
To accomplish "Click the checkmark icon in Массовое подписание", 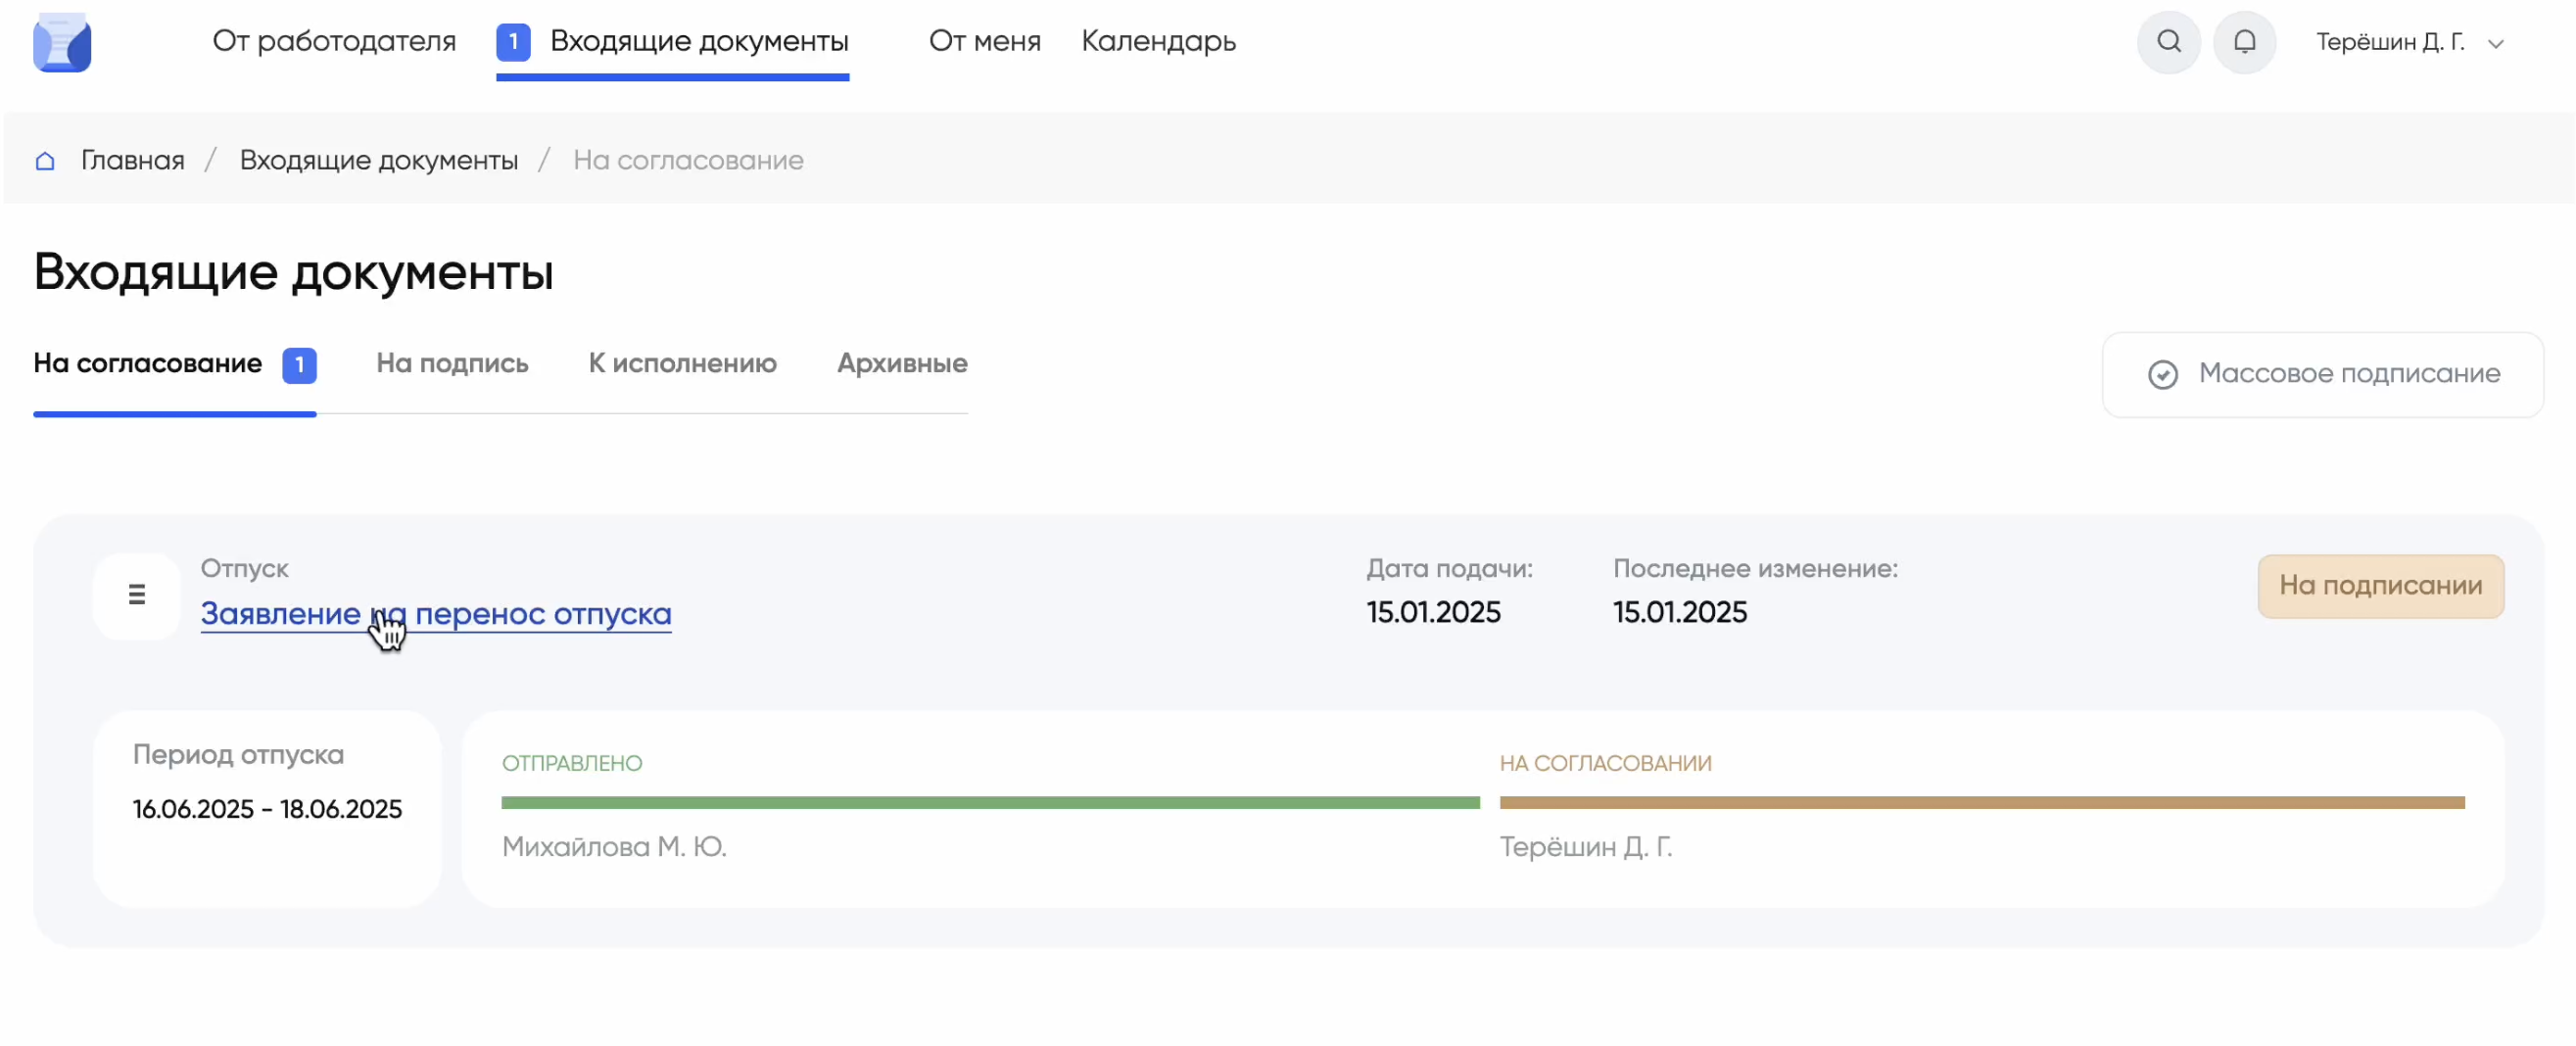I will pos(2162,375).
